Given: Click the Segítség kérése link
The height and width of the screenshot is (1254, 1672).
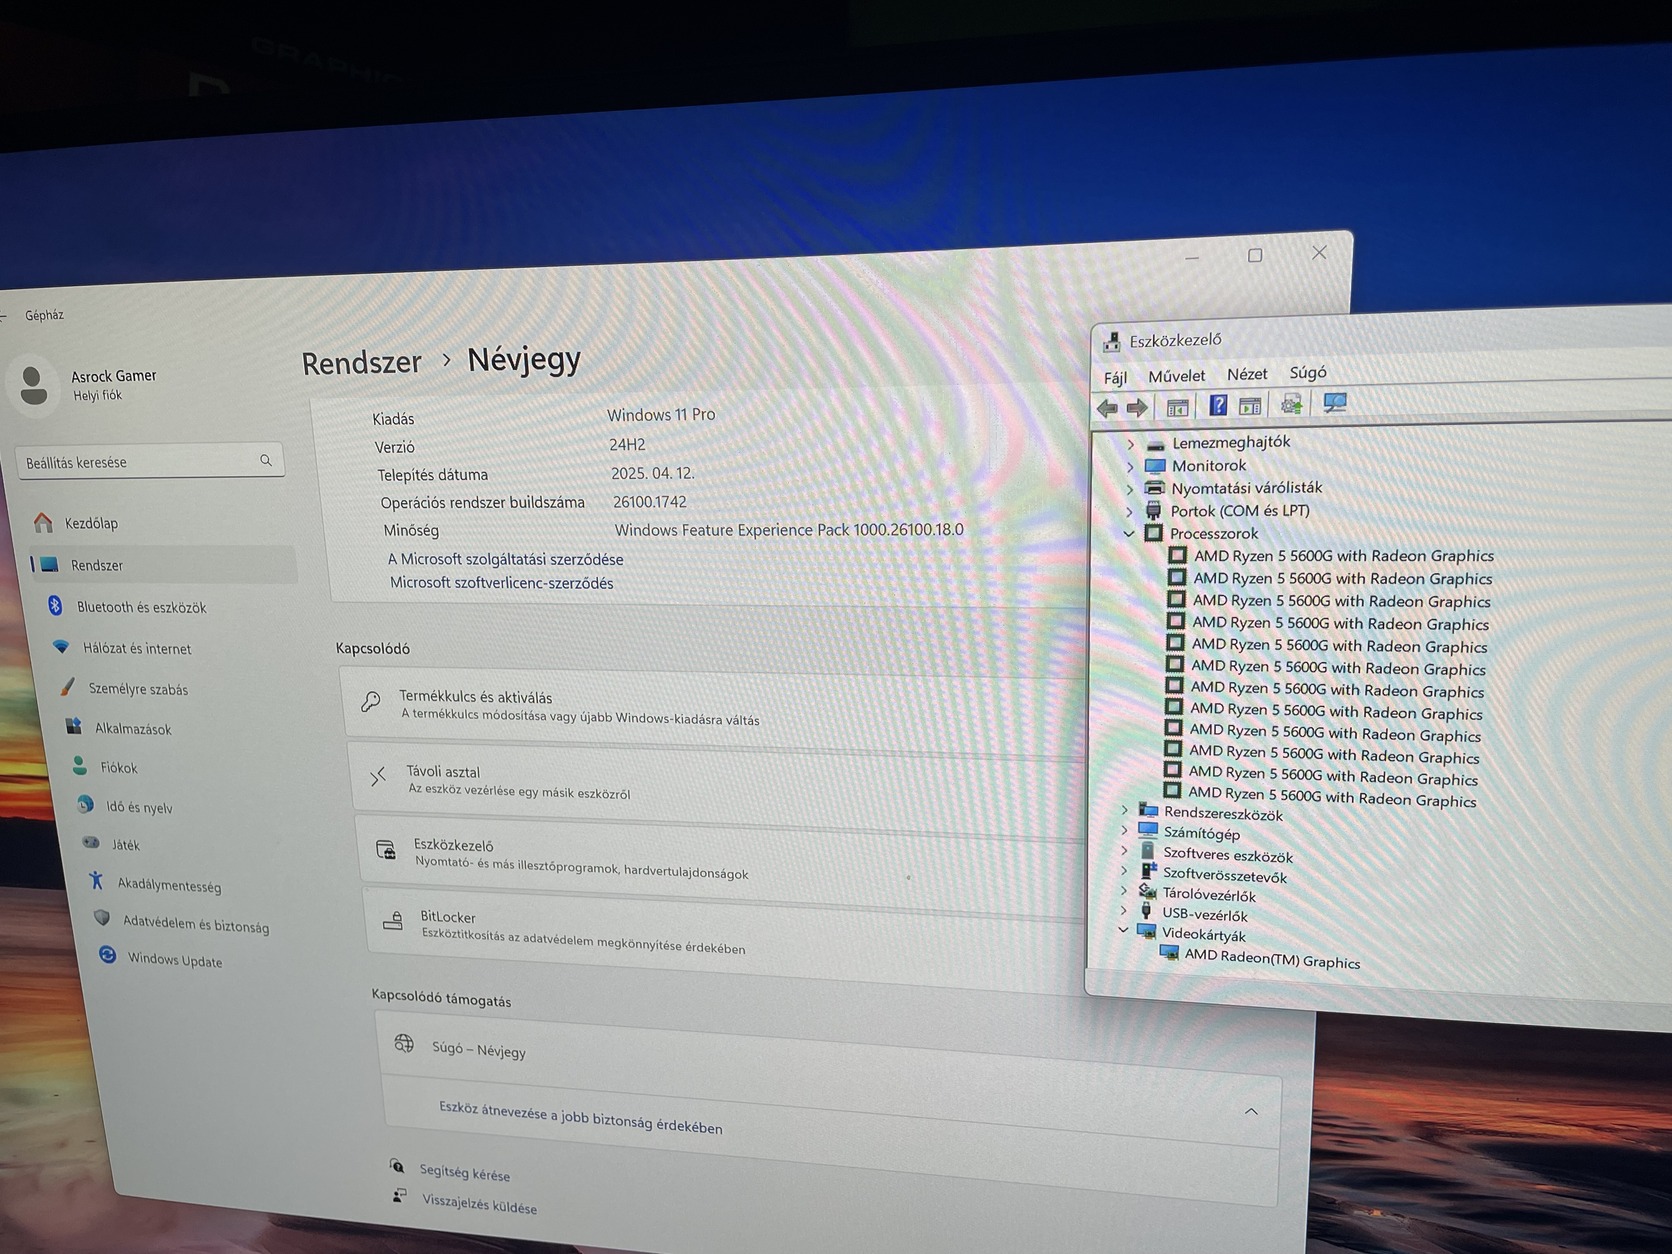Looking at the screenshot, I should coord(464,1173).
